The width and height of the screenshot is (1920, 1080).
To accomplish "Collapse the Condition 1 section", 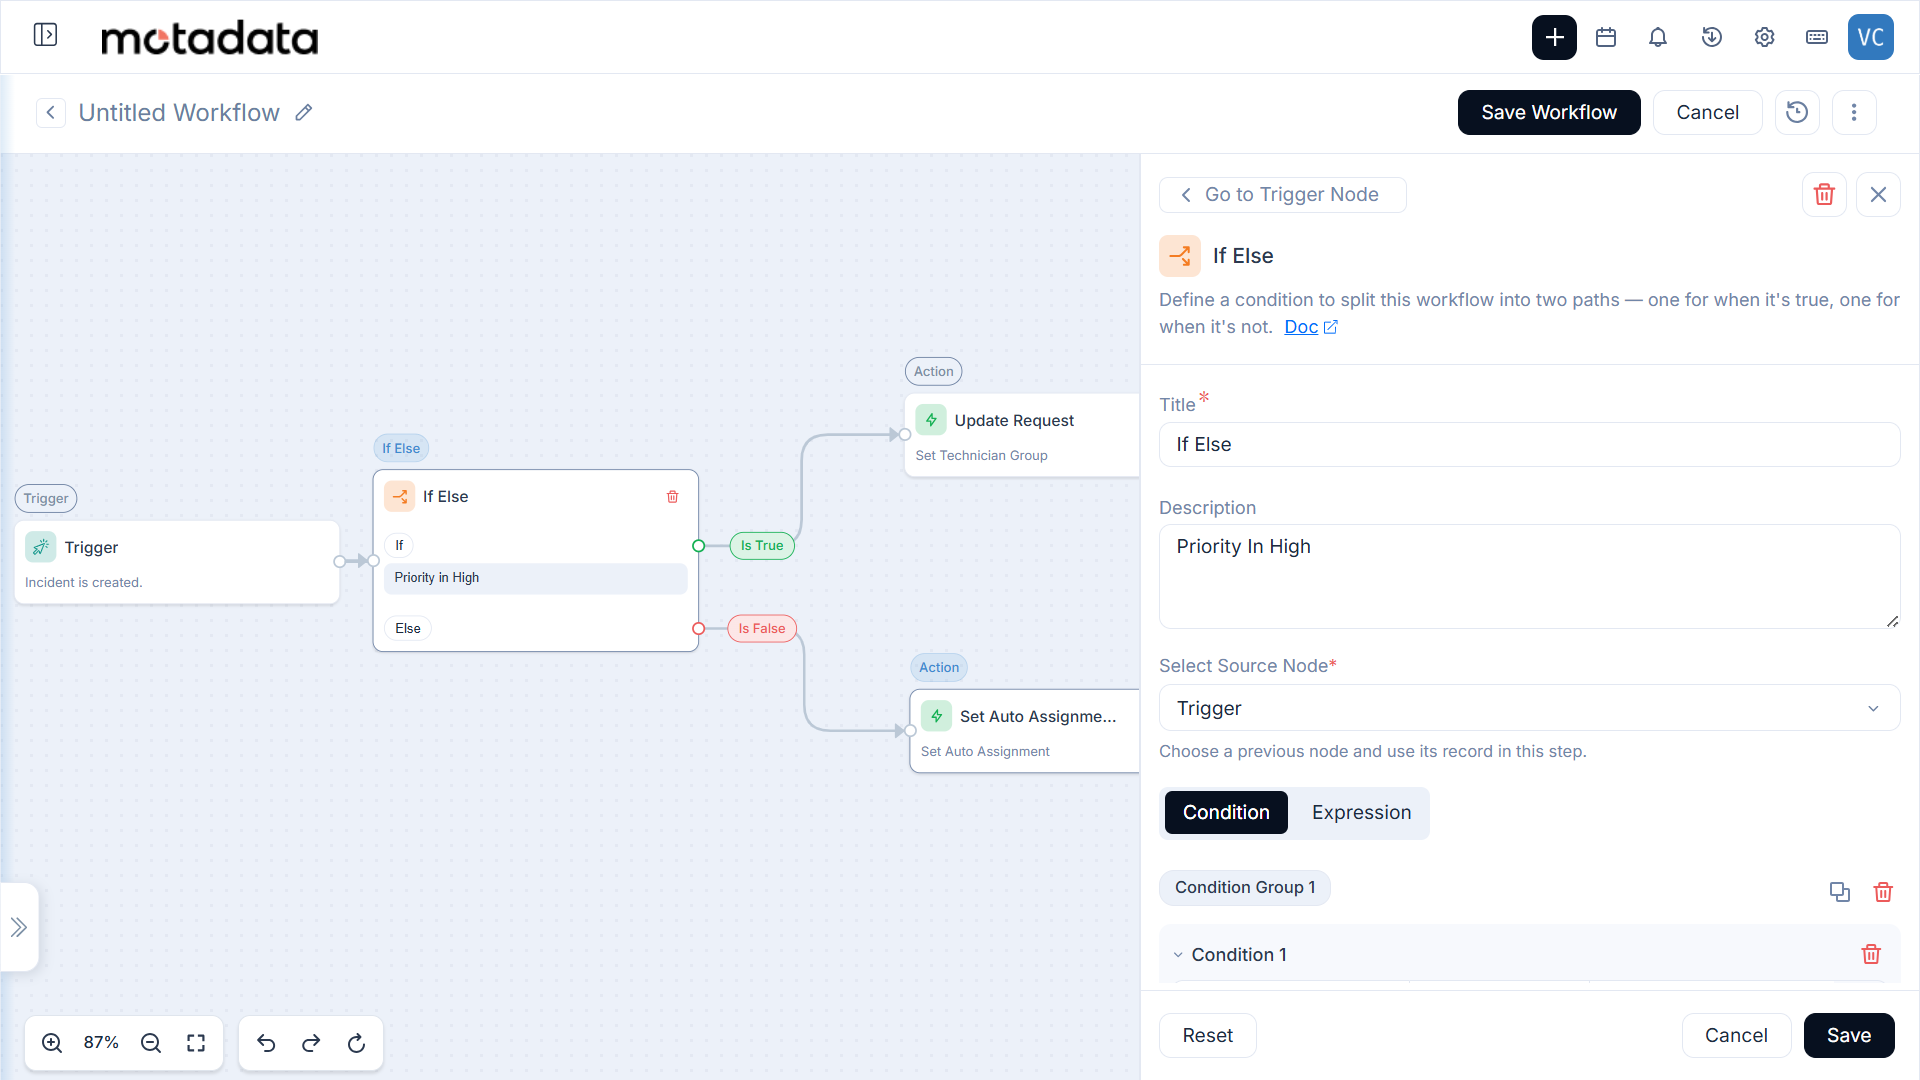I will coord(1178,955).
